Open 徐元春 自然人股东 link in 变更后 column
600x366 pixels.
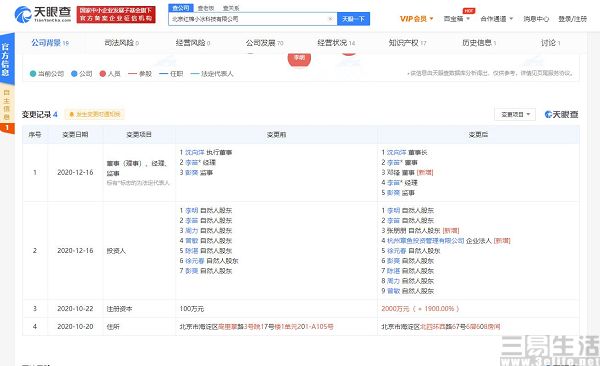[x=396, y=251]
